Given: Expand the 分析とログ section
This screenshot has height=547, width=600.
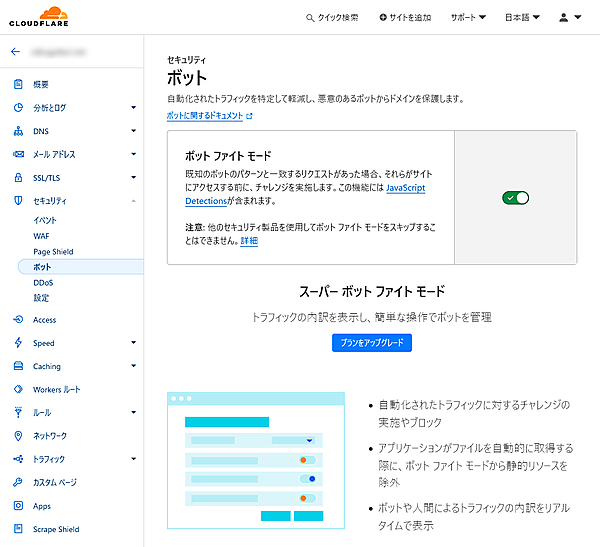Looking at the screenshot, I should 133,108.
